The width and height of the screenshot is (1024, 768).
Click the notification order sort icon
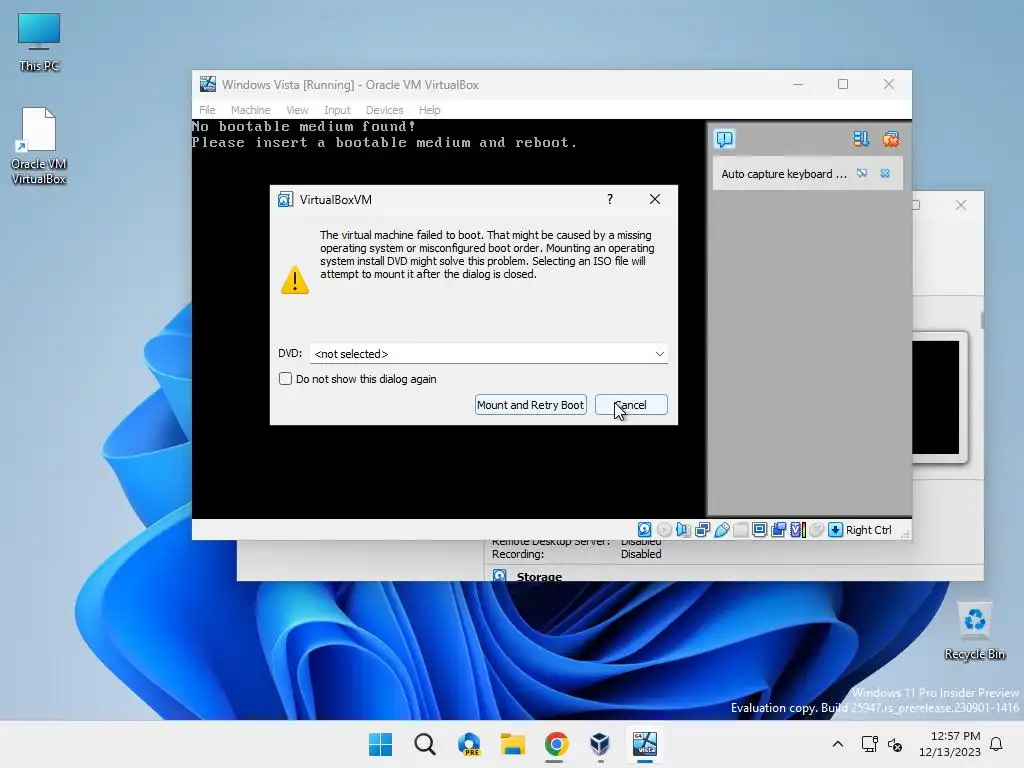tap(861, 138)
